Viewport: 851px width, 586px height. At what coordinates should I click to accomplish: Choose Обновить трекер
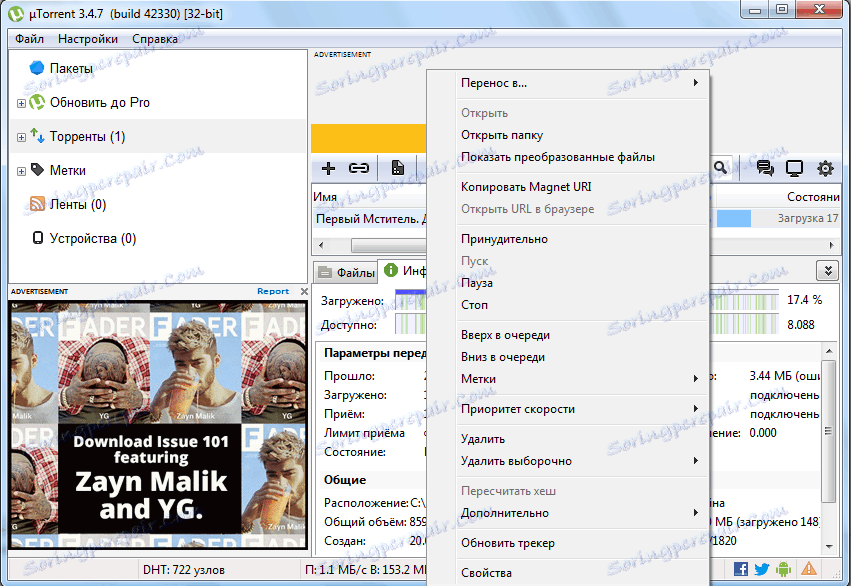pyautogui.click(x=581, y=543)
